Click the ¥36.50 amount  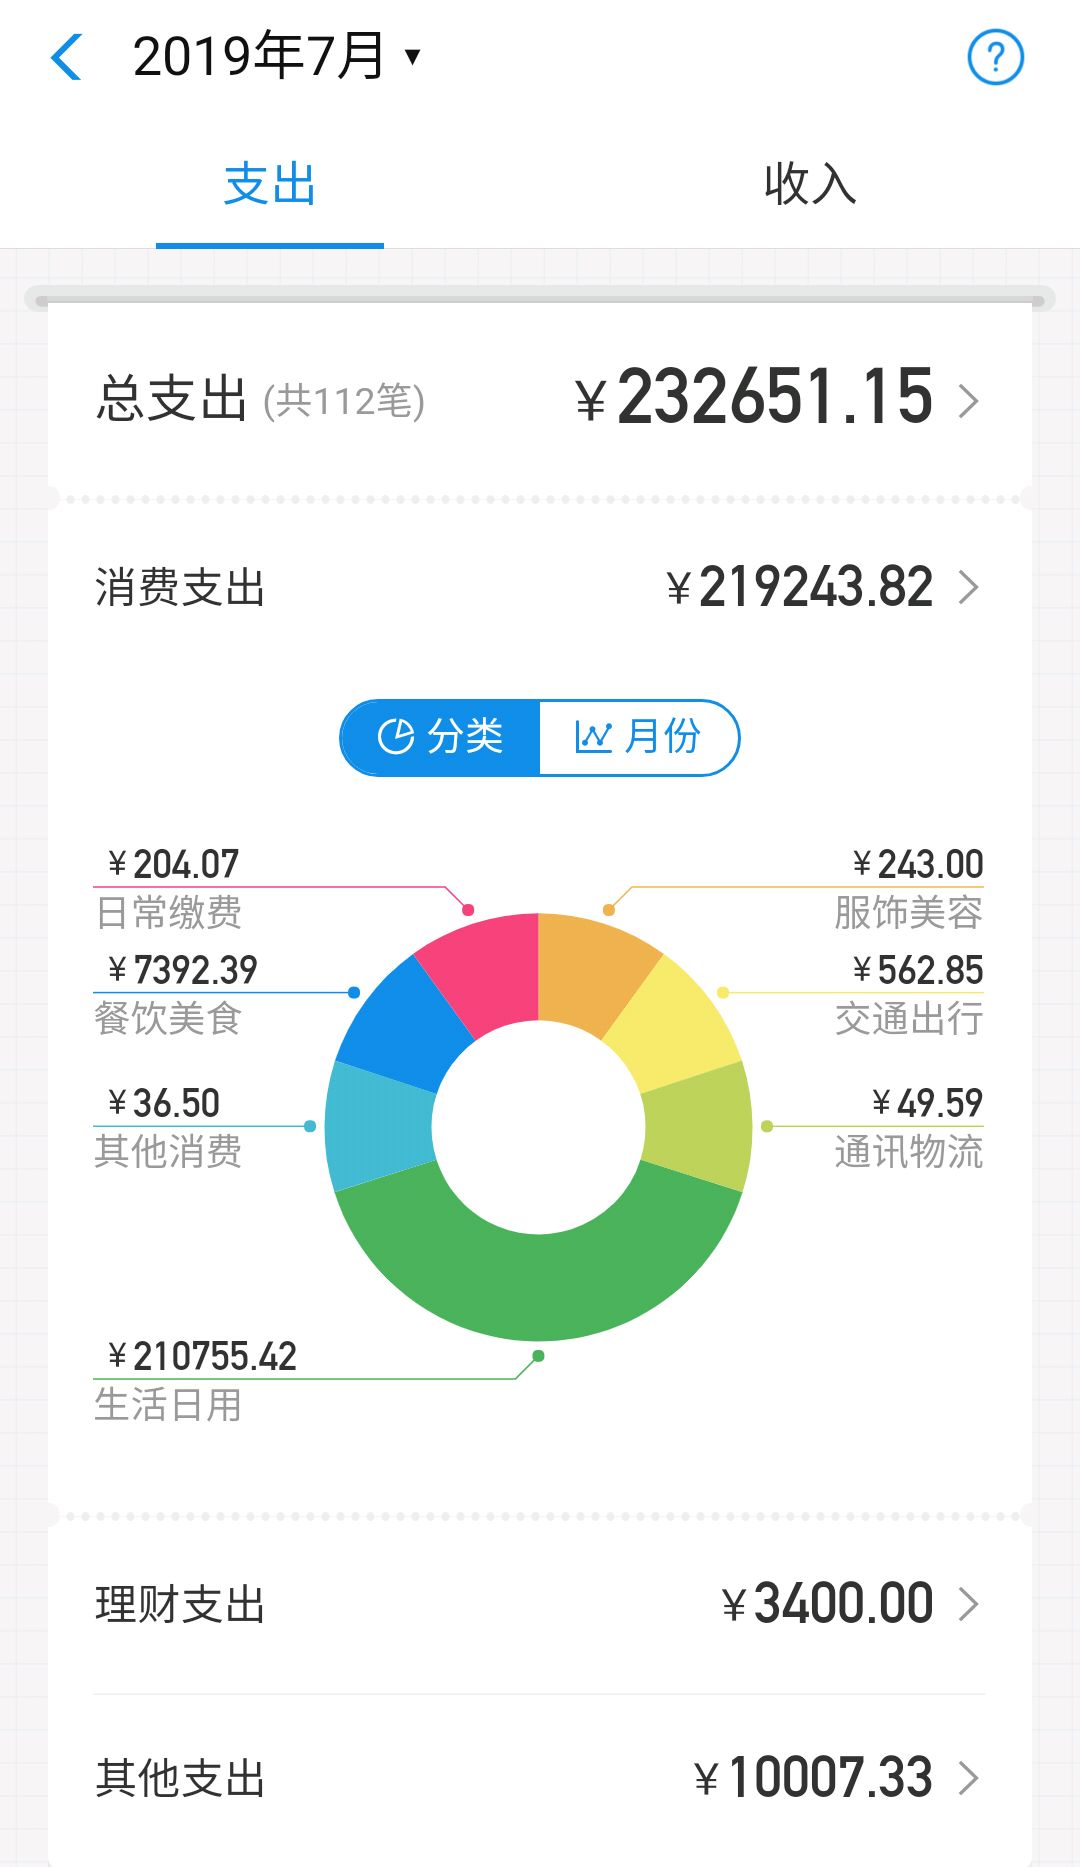pos(164,1103)
